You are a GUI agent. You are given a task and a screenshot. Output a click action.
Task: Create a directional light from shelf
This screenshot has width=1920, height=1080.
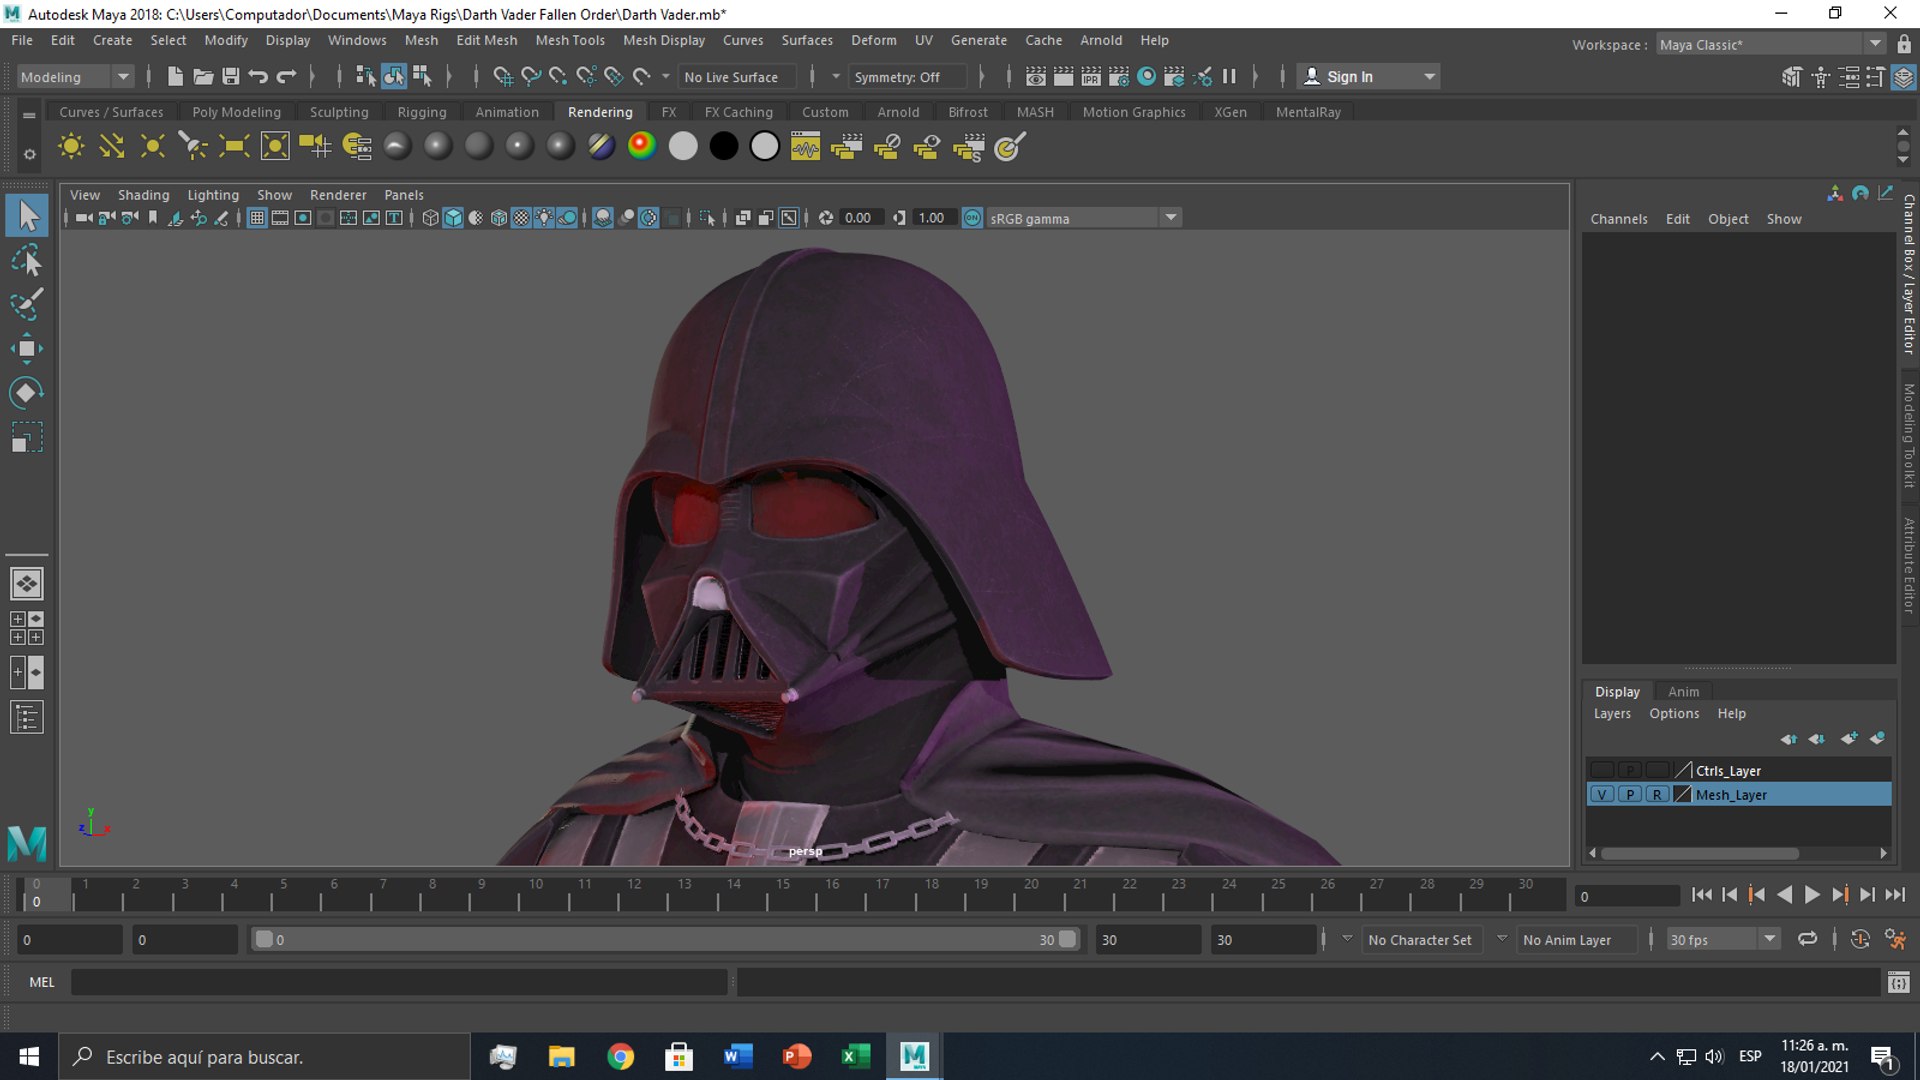click(112, 147)
